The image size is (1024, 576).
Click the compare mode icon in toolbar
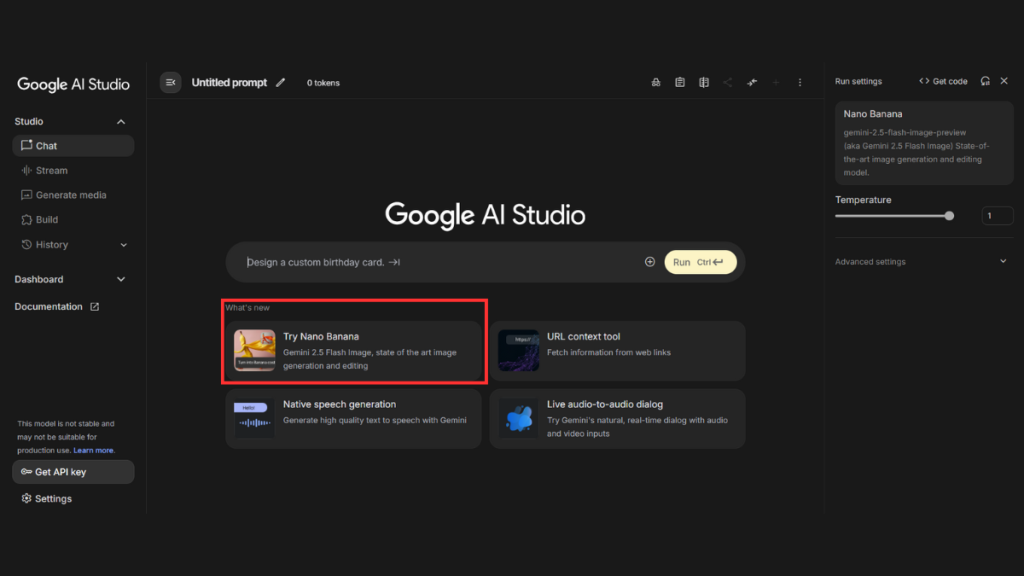703,82
